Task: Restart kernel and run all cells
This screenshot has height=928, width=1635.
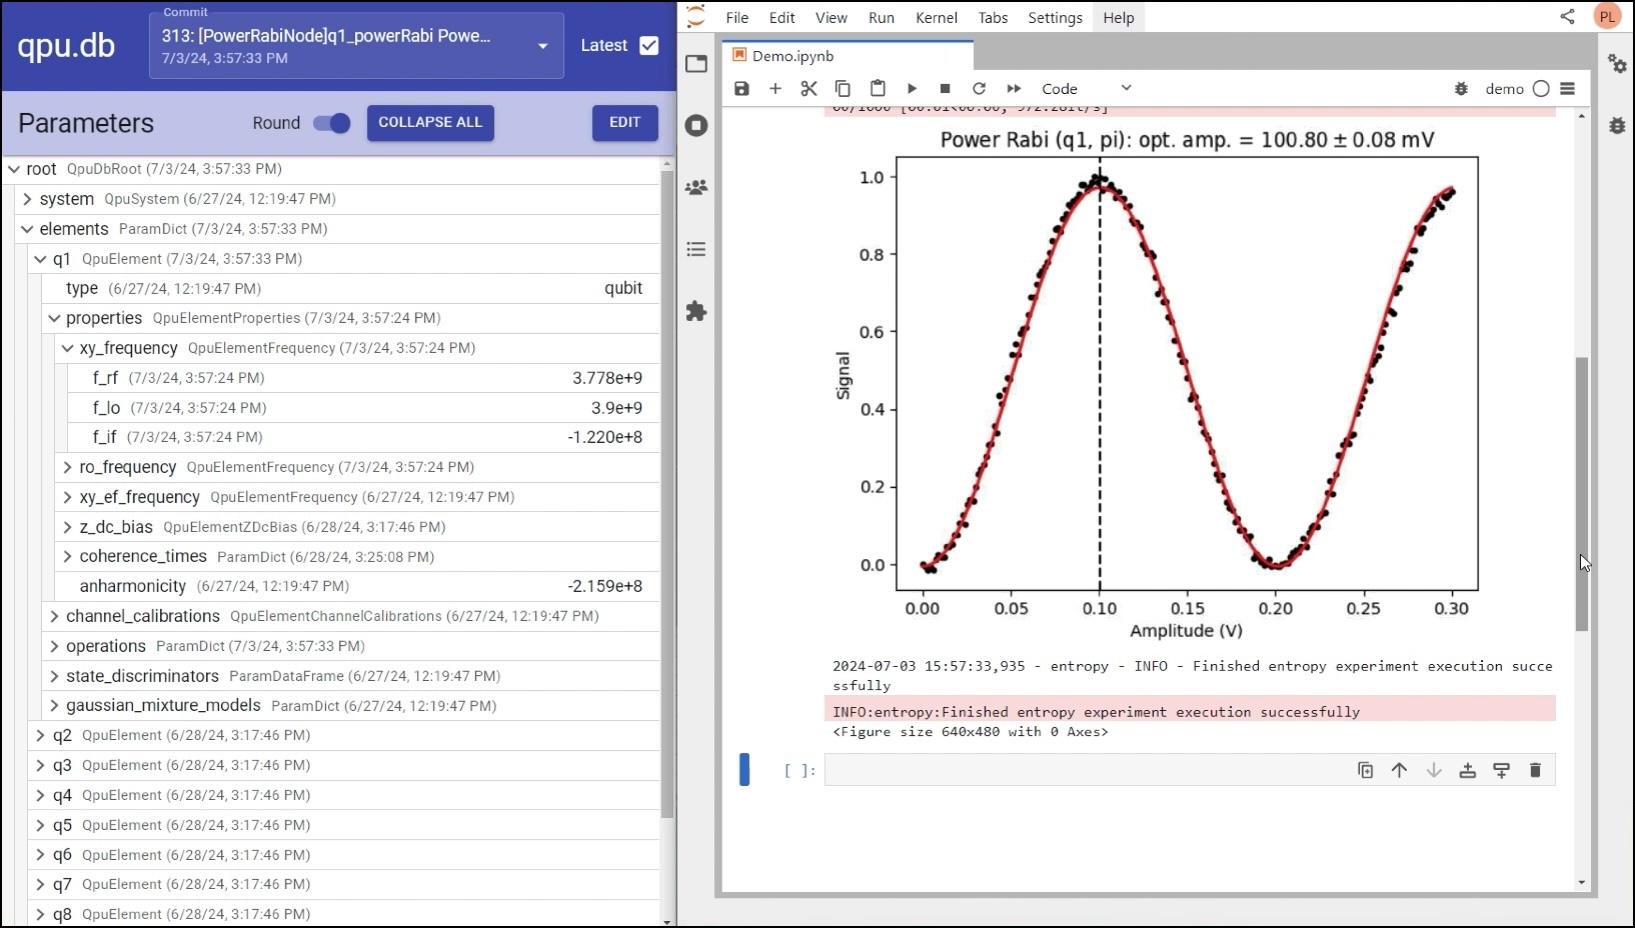Action: 1014,88
